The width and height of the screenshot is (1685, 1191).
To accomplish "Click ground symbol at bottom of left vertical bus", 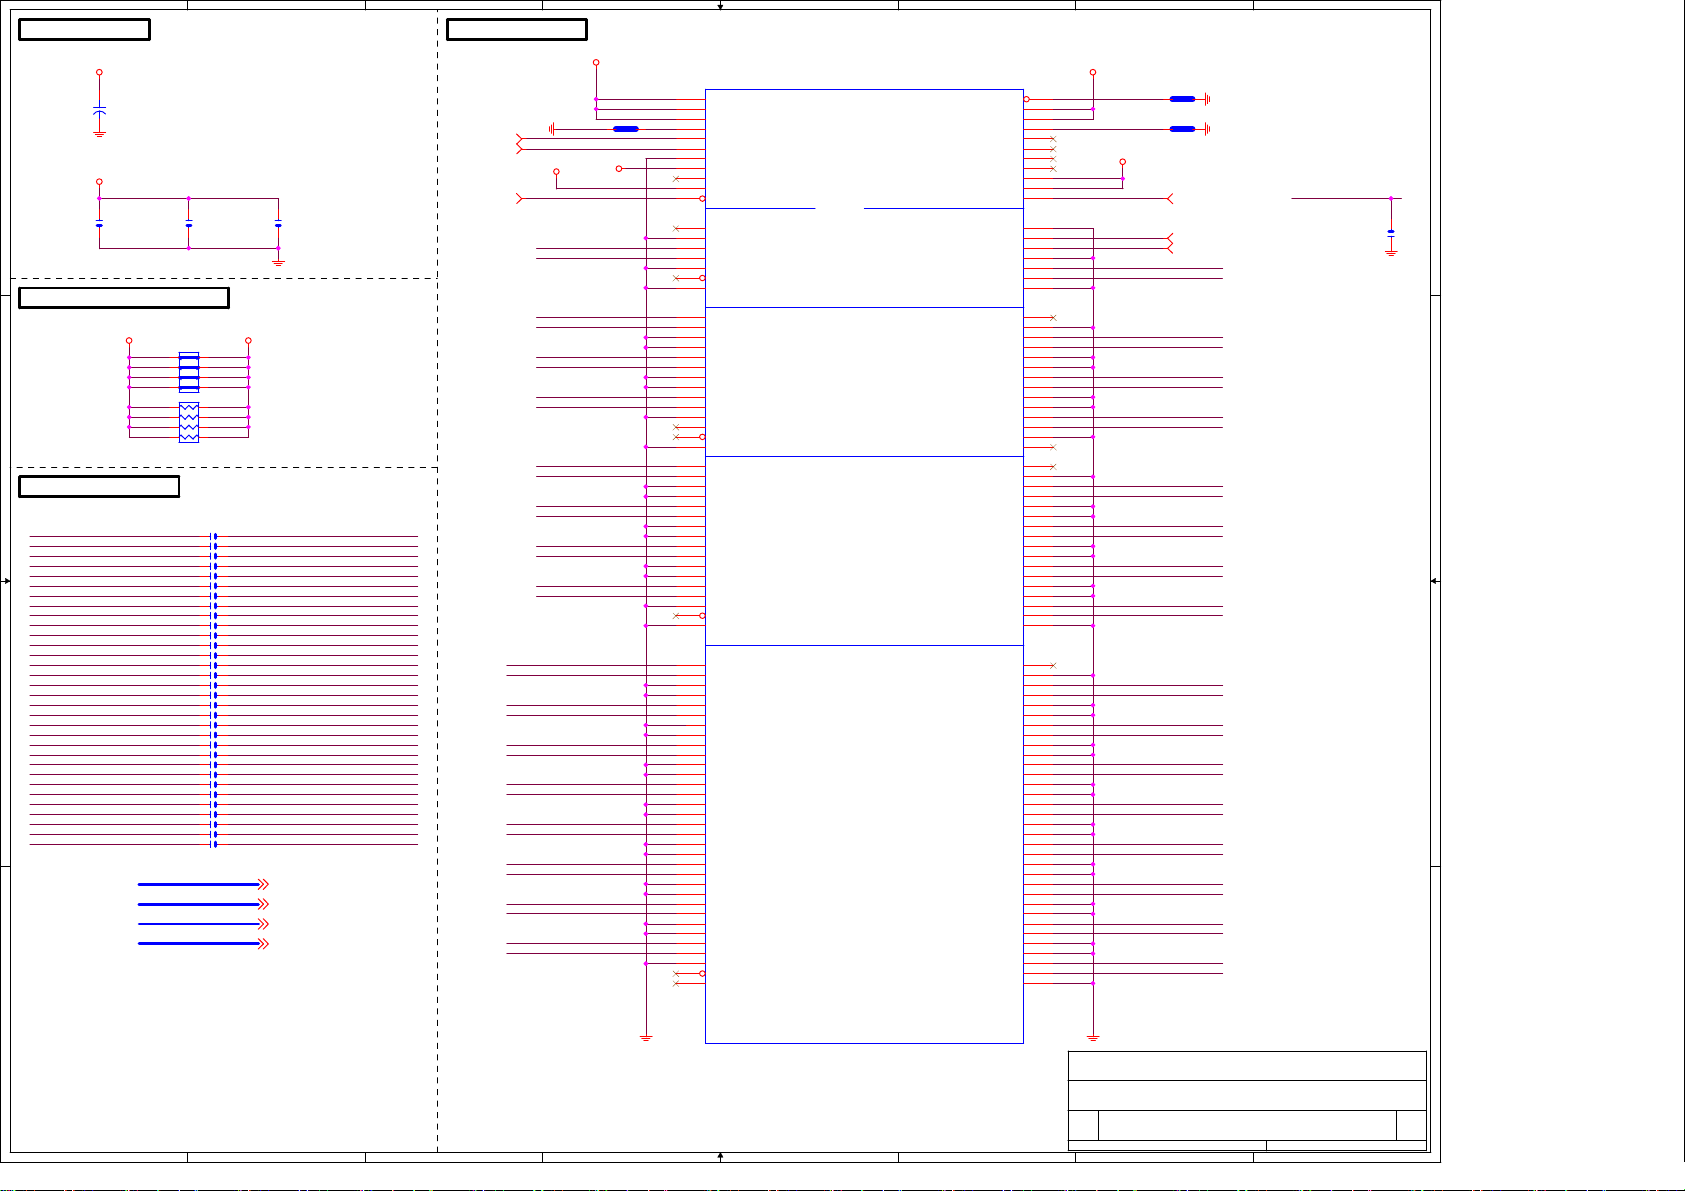I will click(646, 1039).
